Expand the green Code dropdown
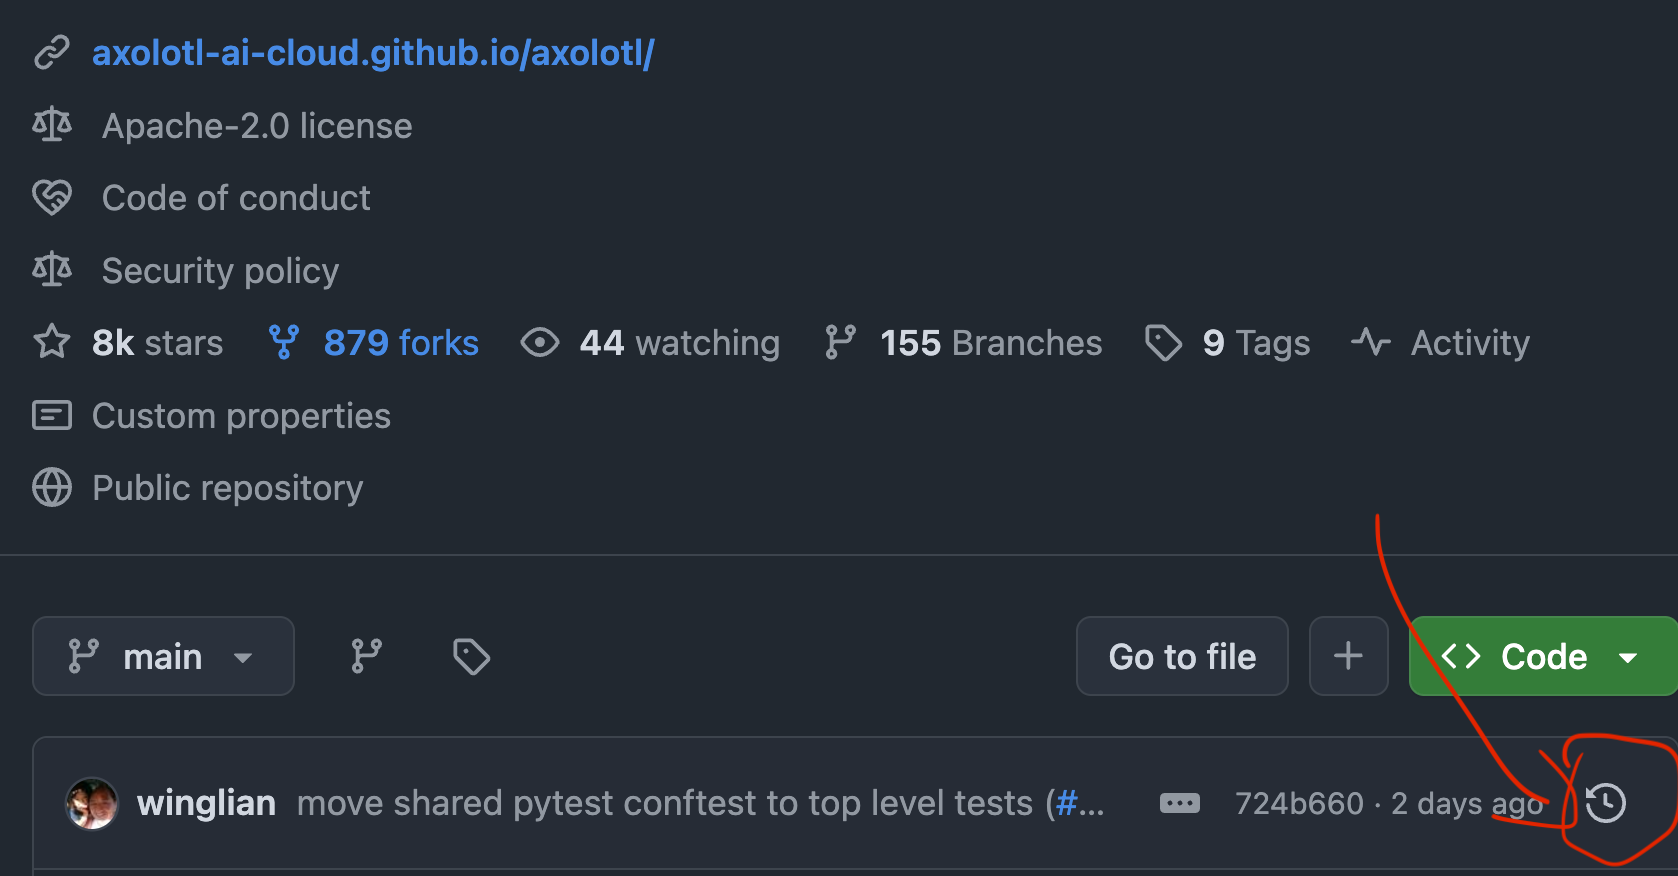This screenshot has width=1678, height=876. tap(1543, 656)
